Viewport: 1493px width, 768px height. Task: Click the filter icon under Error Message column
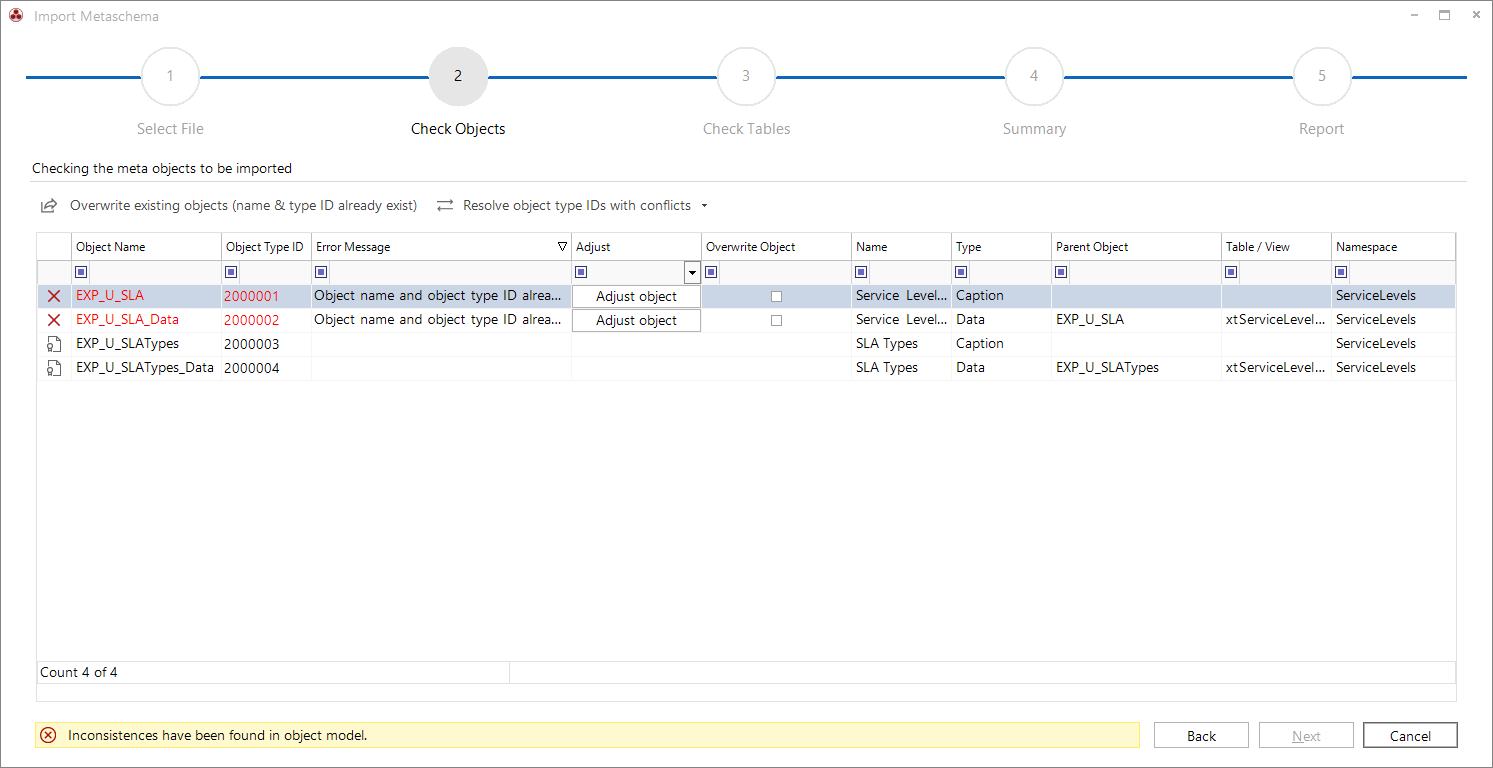click(x=321, y=272)
